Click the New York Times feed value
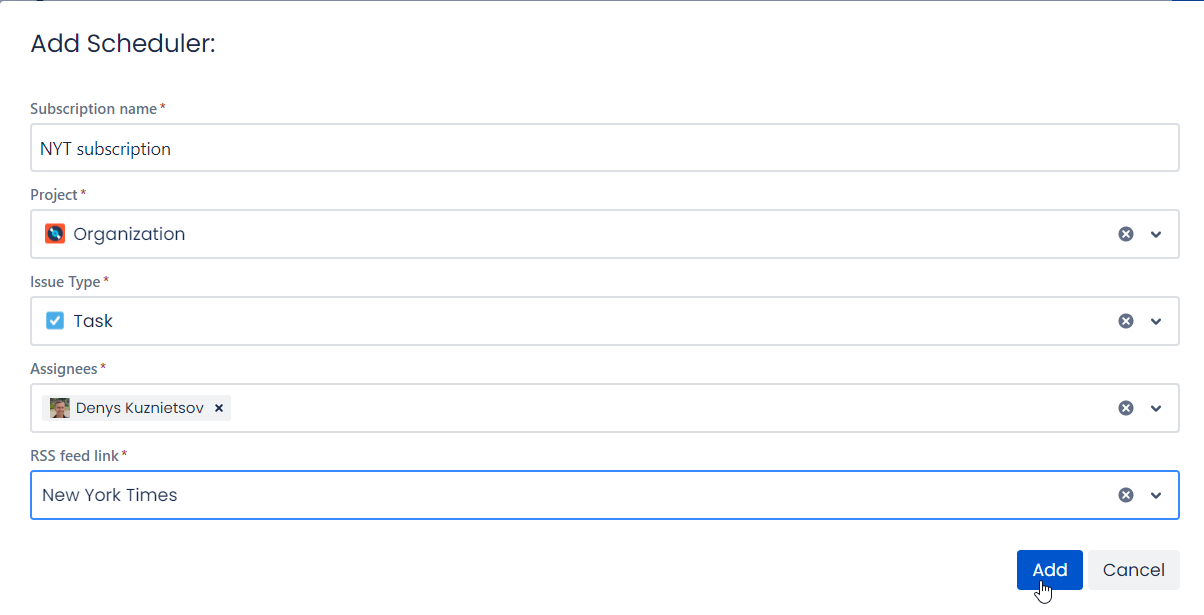1204x615 pixels. (110, 495)
